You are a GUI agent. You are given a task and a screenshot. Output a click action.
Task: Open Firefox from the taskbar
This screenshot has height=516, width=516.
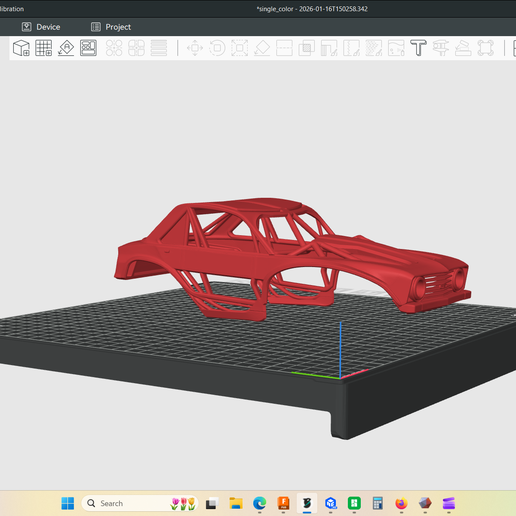tap(401, 503)
